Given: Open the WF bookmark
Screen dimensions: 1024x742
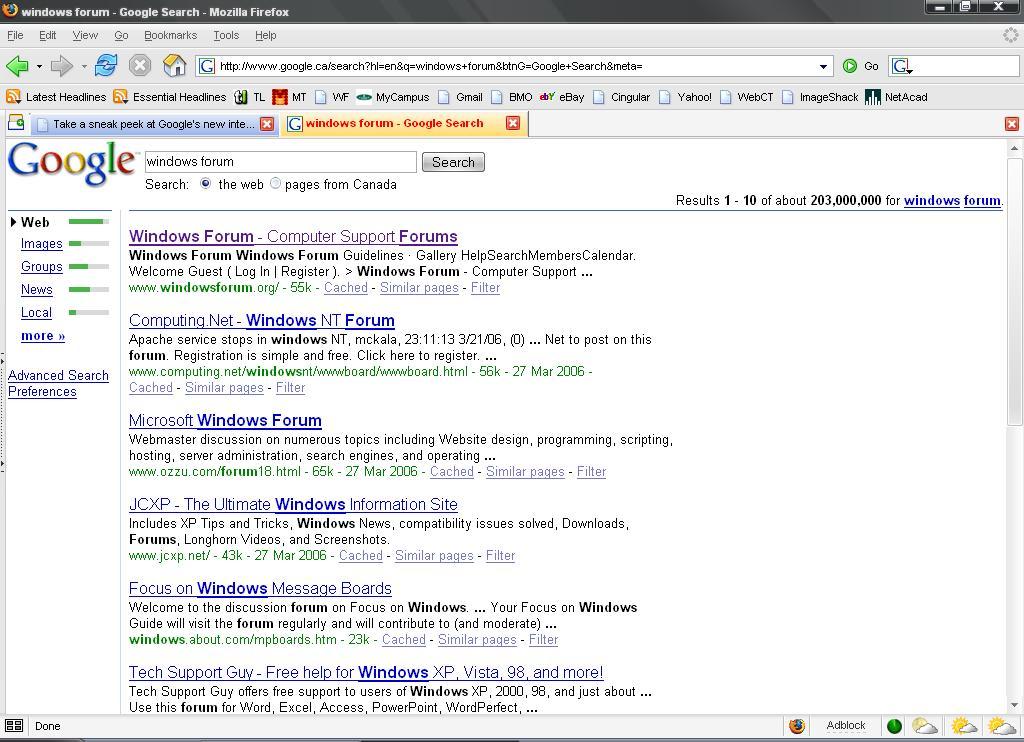Looking at the screenshot, I should tap(332, 97).
